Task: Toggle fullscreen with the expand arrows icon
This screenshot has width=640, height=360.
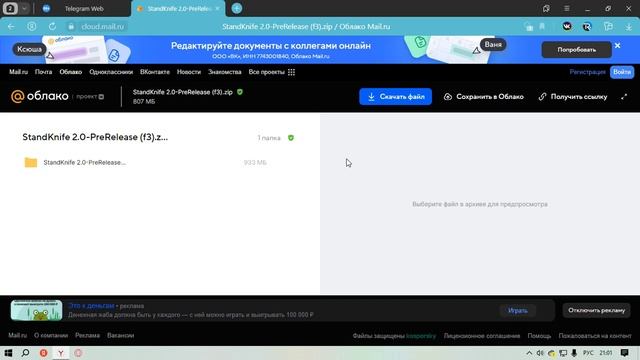Action: point(624,97)
